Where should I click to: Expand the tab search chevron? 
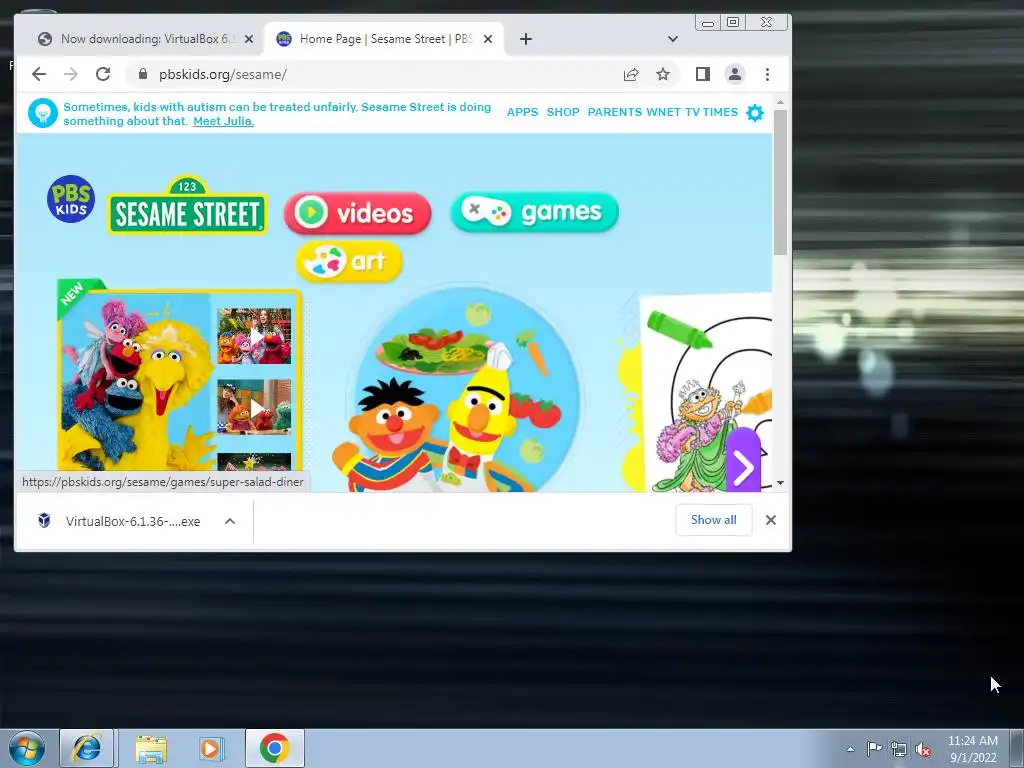[x=673, y=39]
